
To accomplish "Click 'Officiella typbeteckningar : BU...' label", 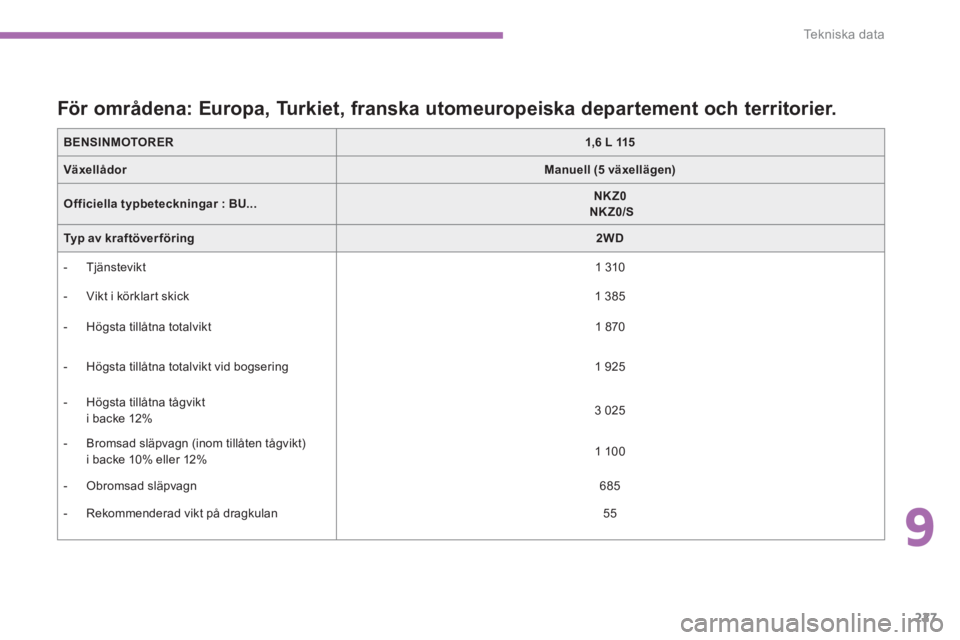I will pos(160,204).
